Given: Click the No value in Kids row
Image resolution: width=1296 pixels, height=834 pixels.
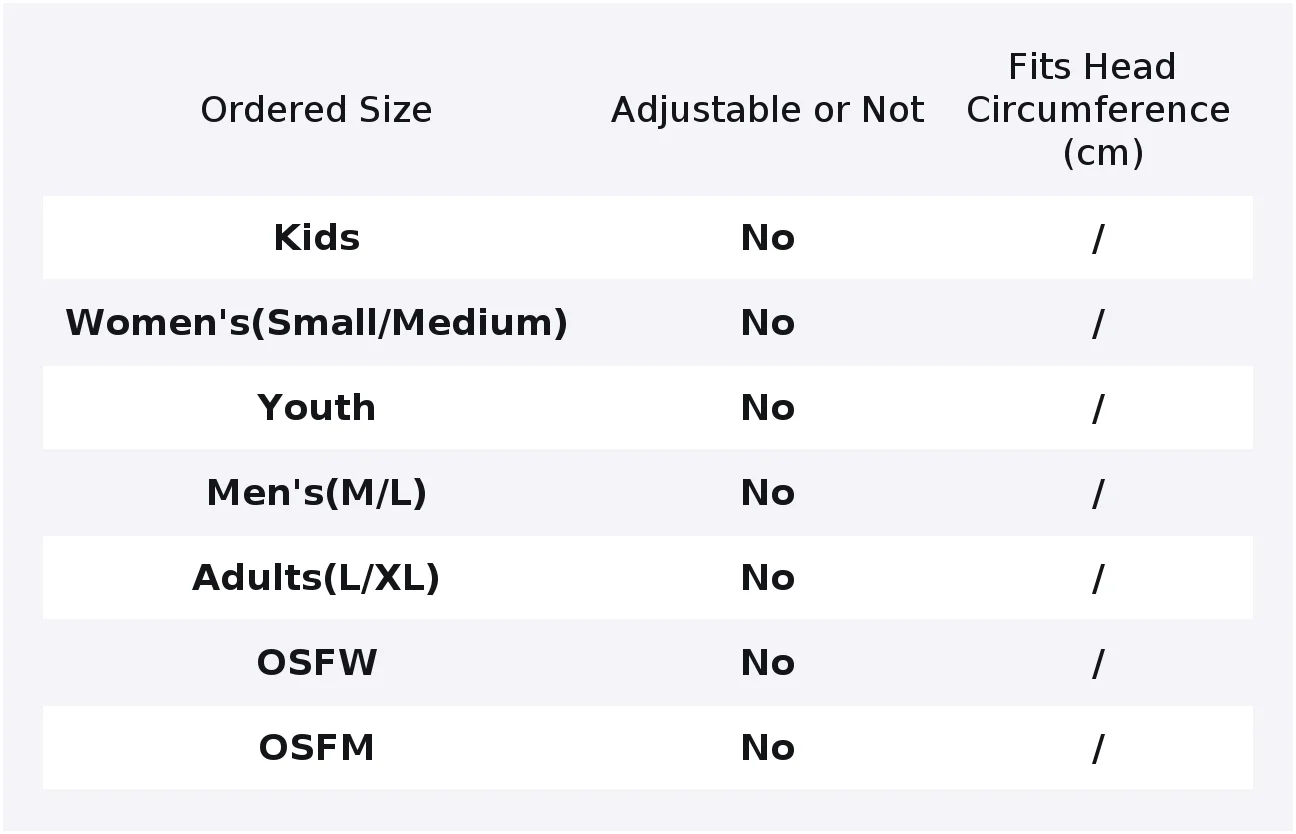Looking at the screenshot, I should point(767,238).
